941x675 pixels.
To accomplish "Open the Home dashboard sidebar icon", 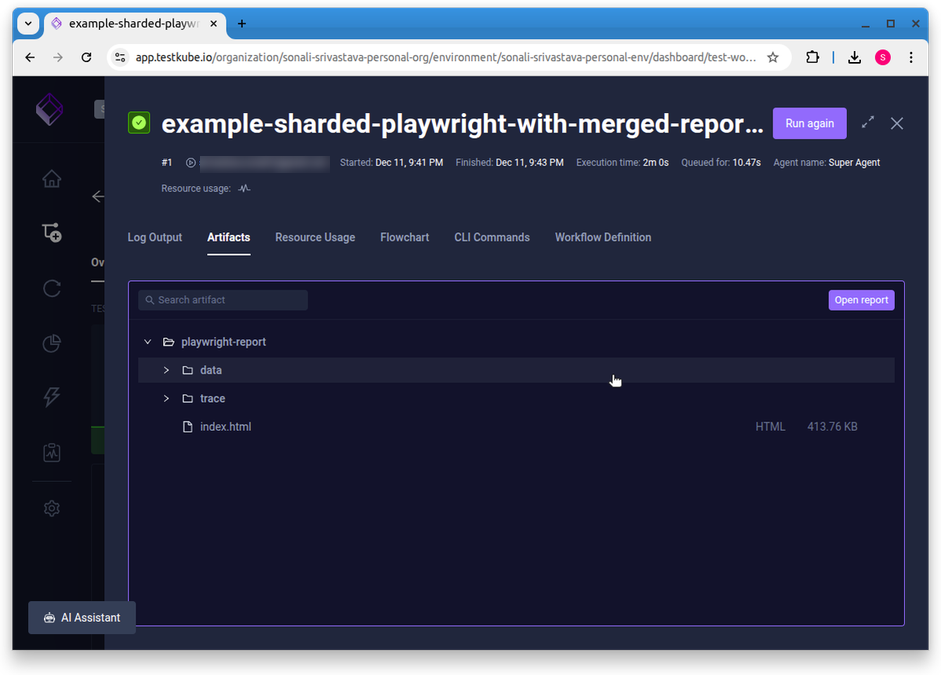I will click(x=52, y=178).
